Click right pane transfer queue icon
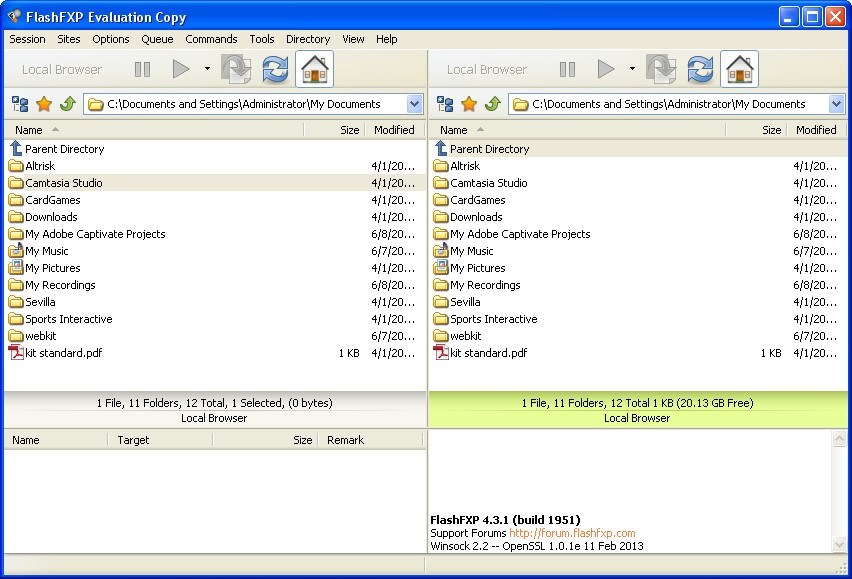Viewport: 852px width, 579px height. [x=660, y=69]
